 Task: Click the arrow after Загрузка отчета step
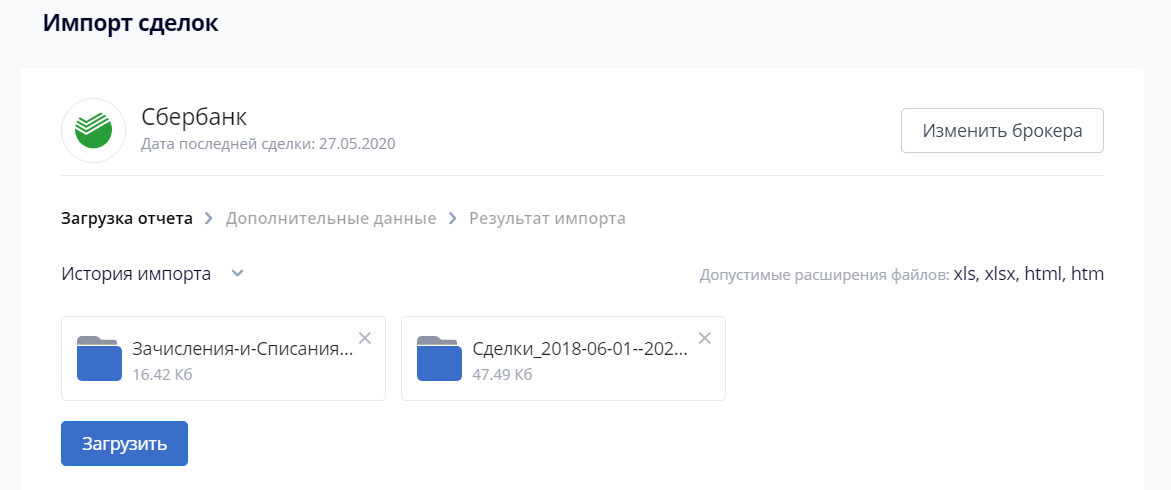click(209, 218)
